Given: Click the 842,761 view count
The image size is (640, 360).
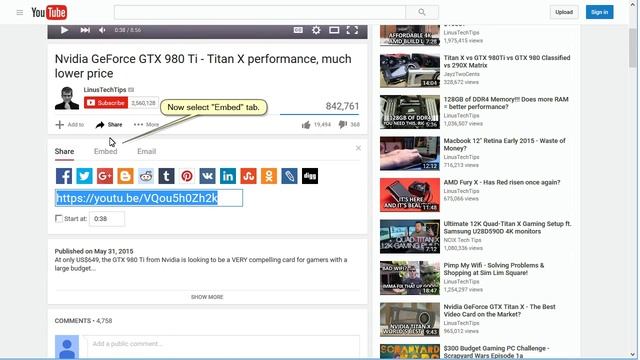Looking at the screenshot, I should 342,106.
